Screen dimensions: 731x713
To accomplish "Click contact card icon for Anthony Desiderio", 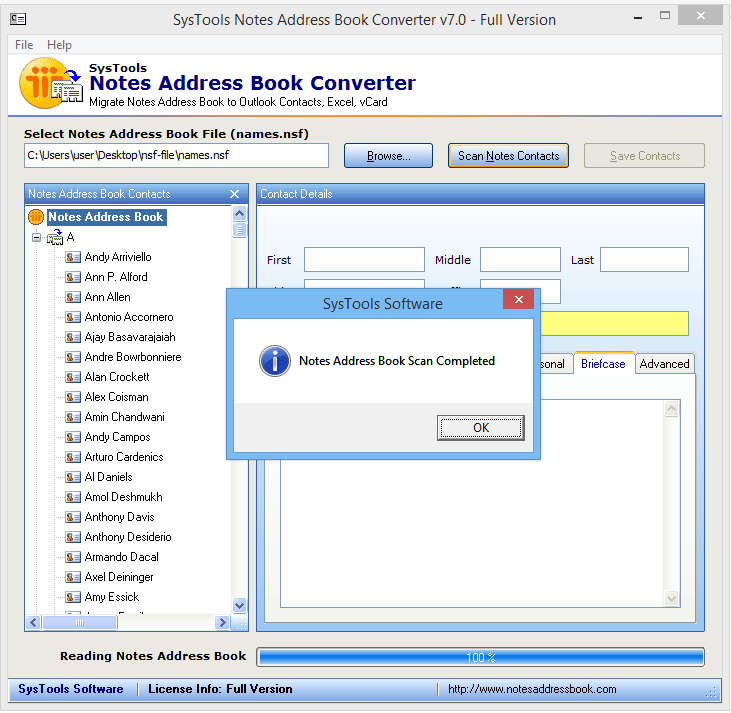I will [x=73, y=537].
